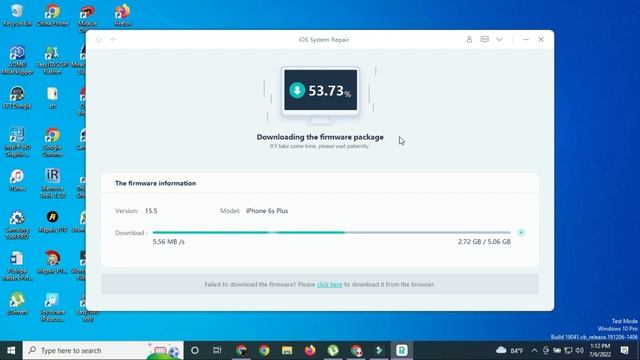
Task: Open the 3DMB desktop shortcut
Action: click(x=17, y=60)
